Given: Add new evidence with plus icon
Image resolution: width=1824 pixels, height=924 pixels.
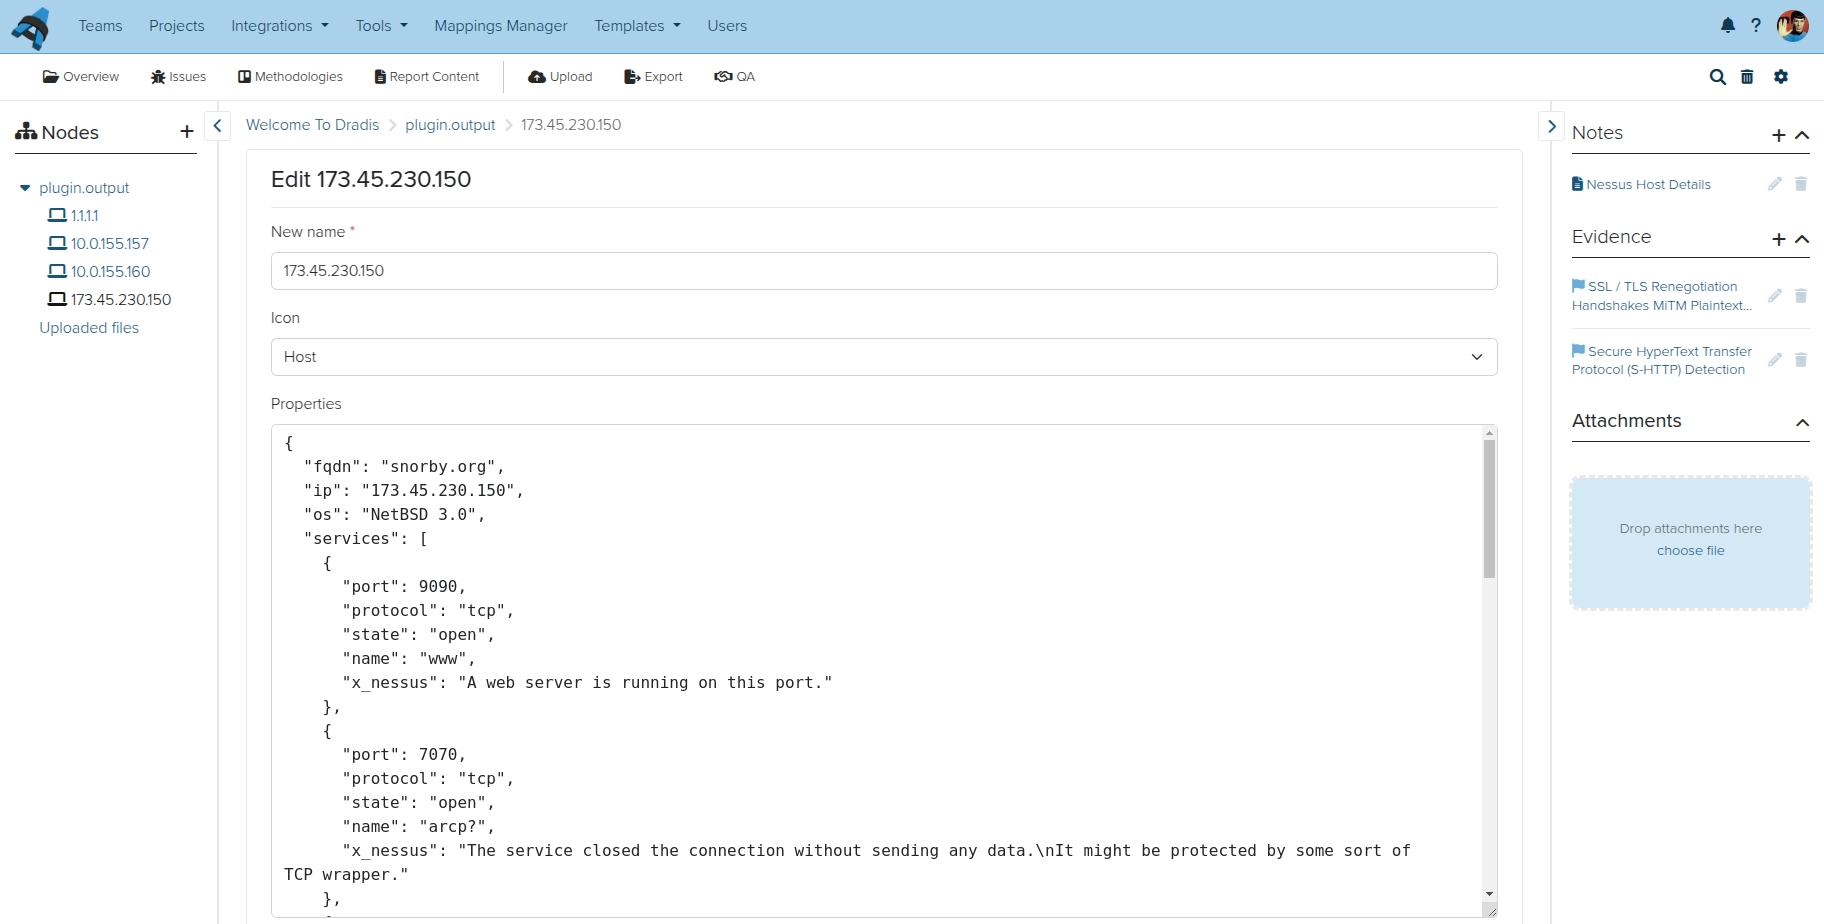Looking at the screenshot, I should click(1779, 239).
